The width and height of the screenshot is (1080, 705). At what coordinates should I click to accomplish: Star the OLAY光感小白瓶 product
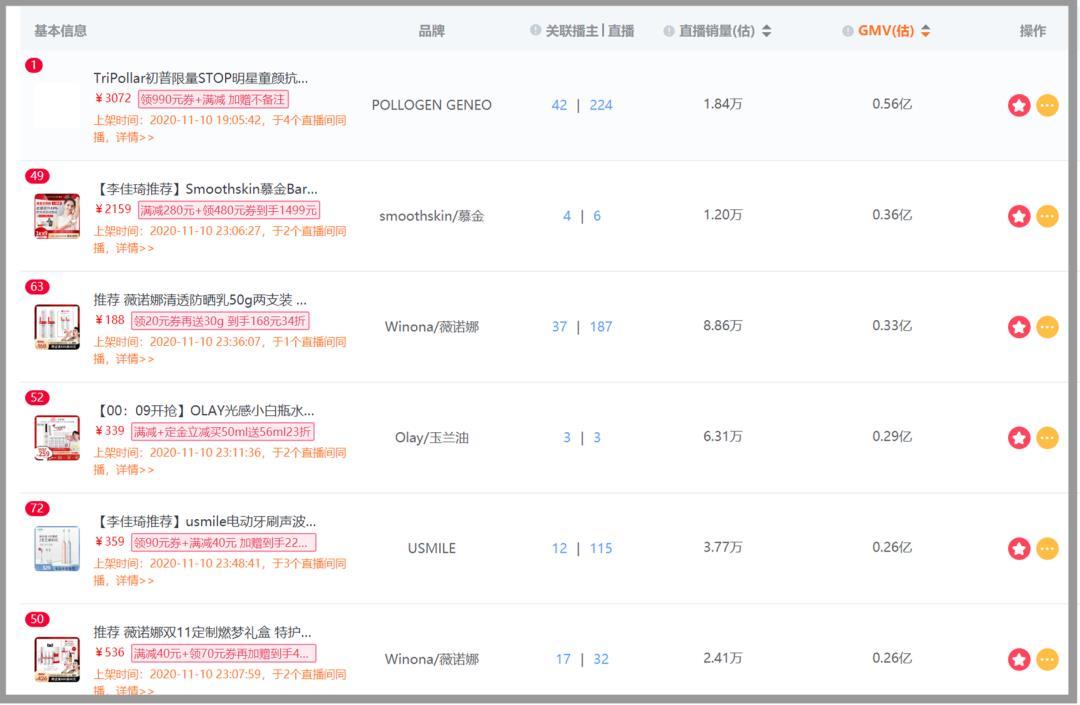1019,438
